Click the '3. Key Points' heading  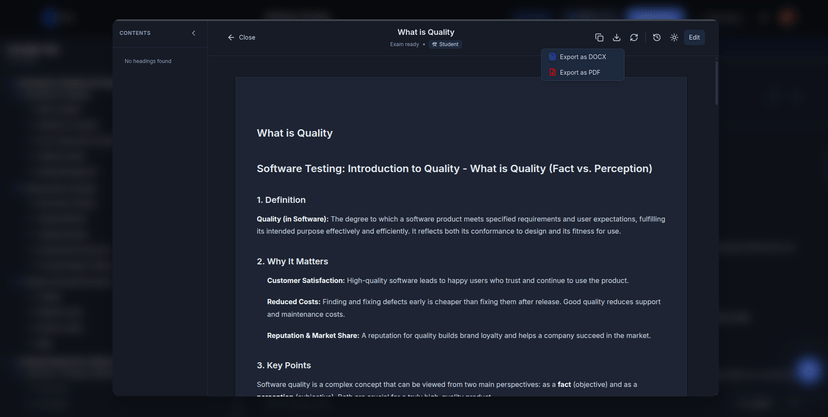click(x=284, y=366)
